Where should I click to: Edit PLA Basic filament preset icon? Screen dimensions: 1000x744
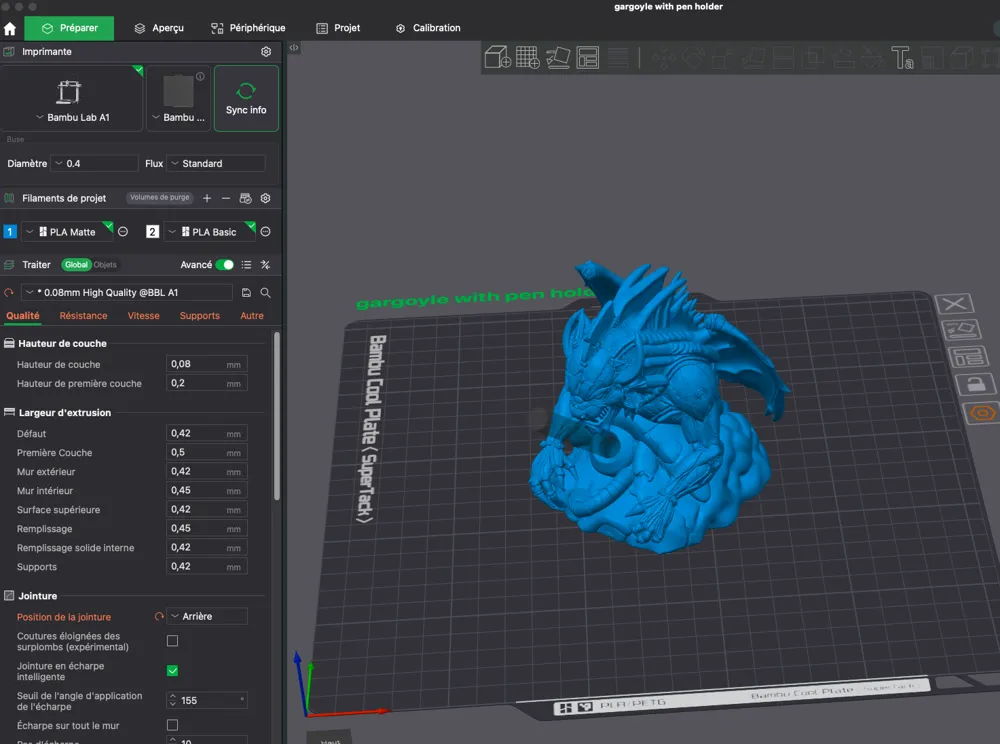point(265,232)
